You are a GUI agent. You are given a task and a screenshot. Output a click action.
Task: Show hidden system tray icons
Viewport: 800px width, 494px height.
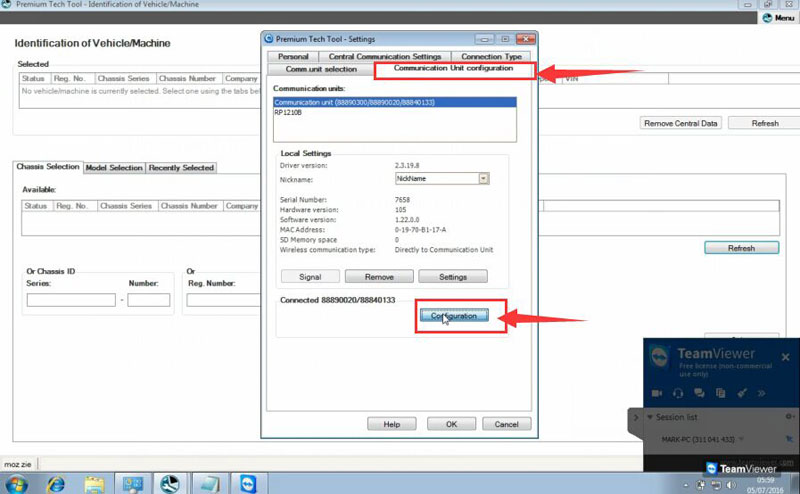pos(686,485)
